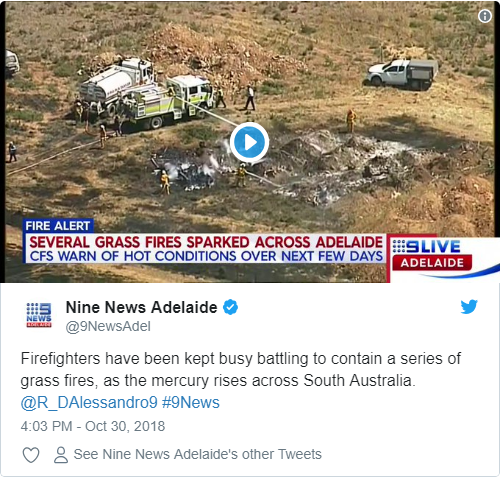The height and width of the screenshot is (478, 501).
Task: Click the CFS WARN OF HOT CONDITIONS subheadline
Action: pos(206,256)
